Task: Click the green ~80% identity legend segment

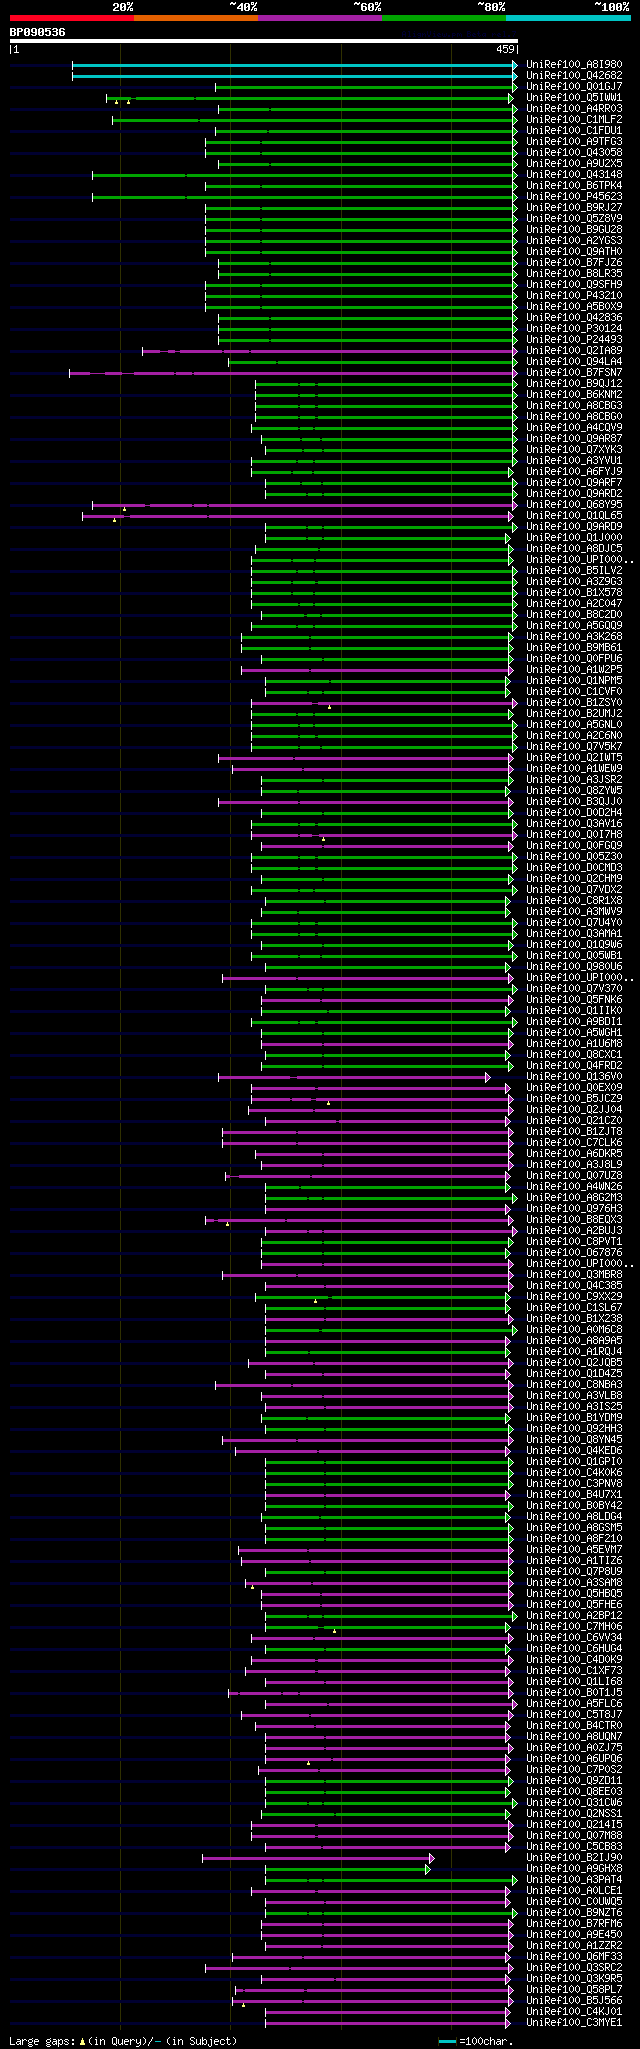Action: pos(443,18)
